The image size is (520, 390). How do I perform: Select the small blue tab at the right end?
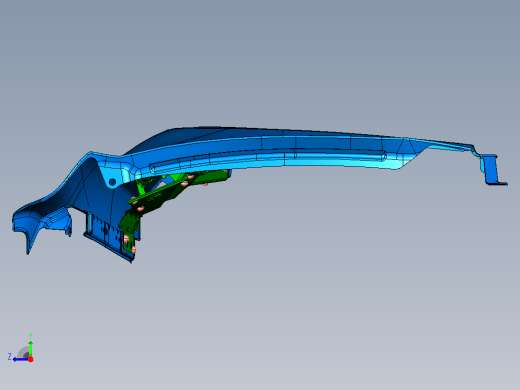click(493, 169)
